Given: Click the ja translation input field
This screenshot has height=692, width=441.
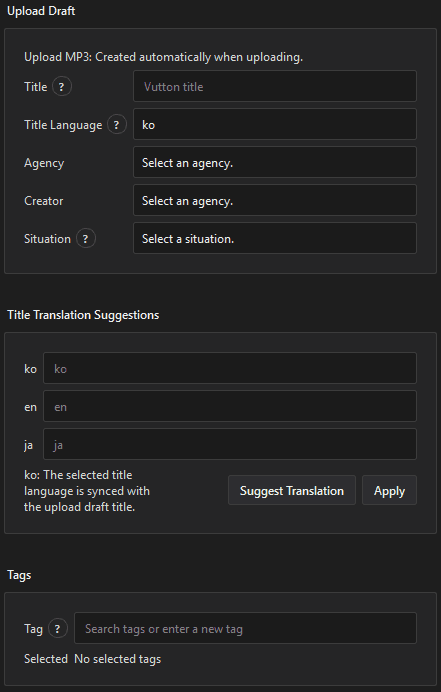Looking at the screenshot, I should pos(230,444).
